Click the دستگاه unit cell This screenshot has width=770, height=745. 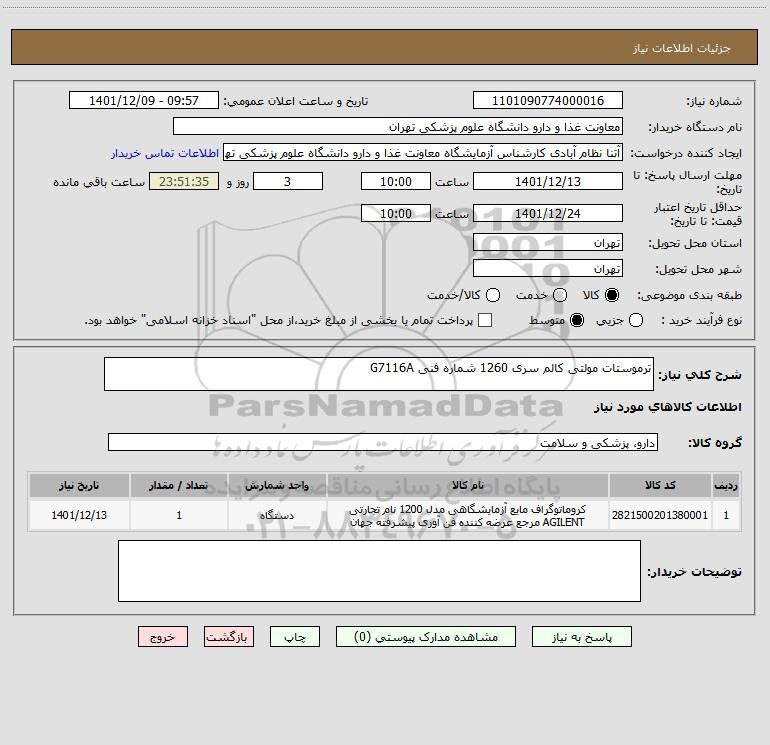(277, 515)
